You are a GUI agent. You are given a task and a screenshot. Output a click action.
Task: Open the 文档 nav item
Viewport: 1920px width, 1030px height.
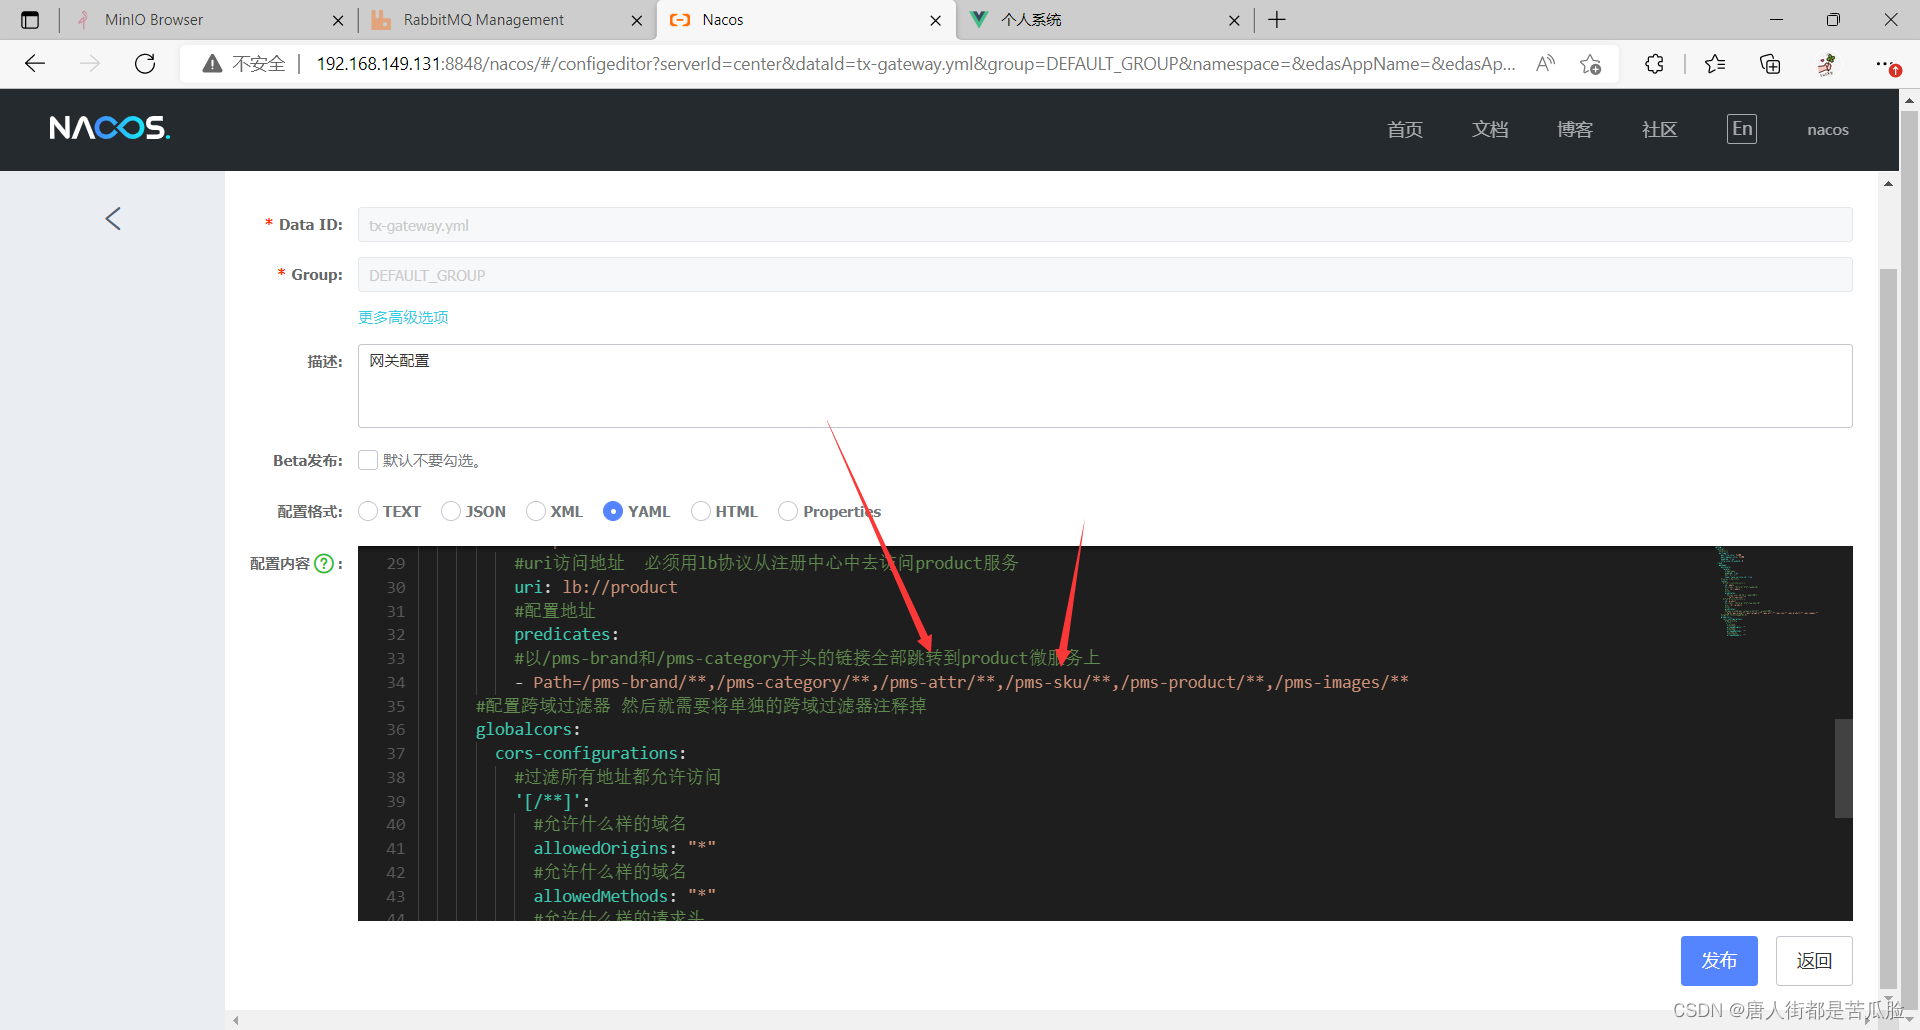[1490, 129]
